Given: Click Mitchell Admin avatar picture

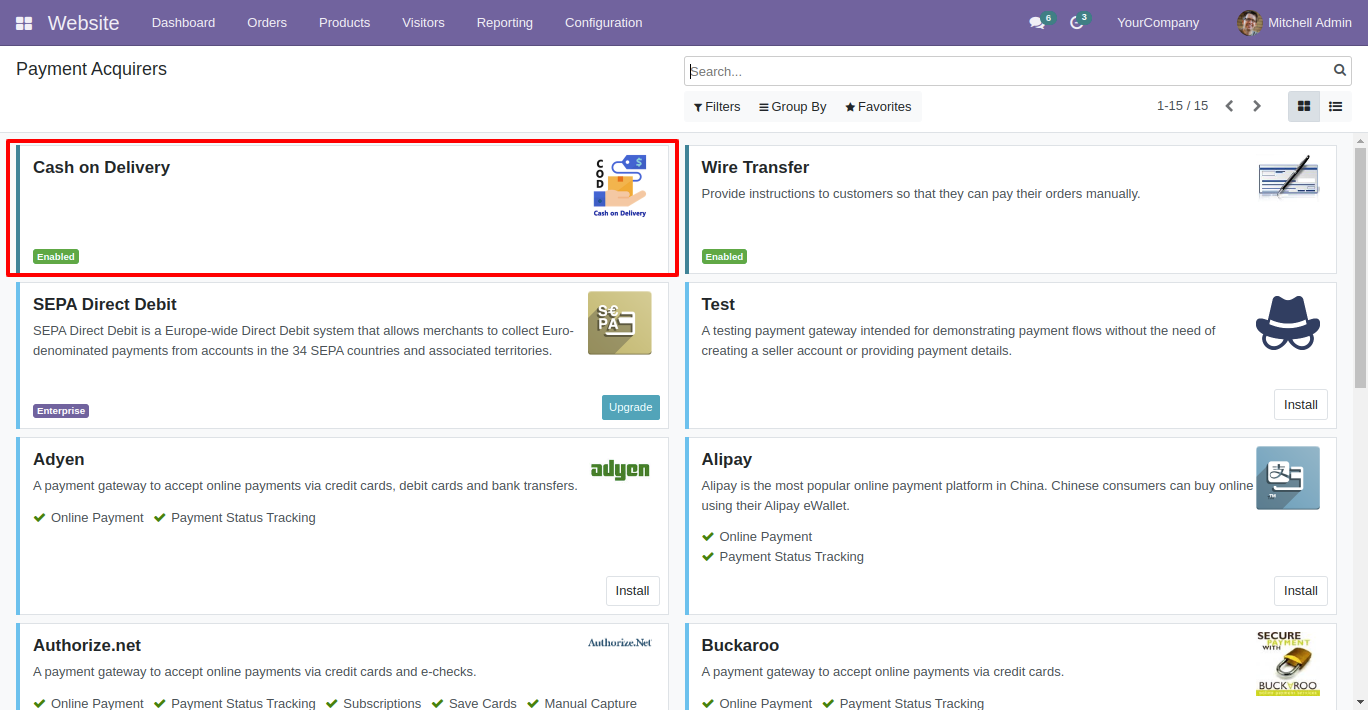Looking at the screenshot, I should 1249,23.
